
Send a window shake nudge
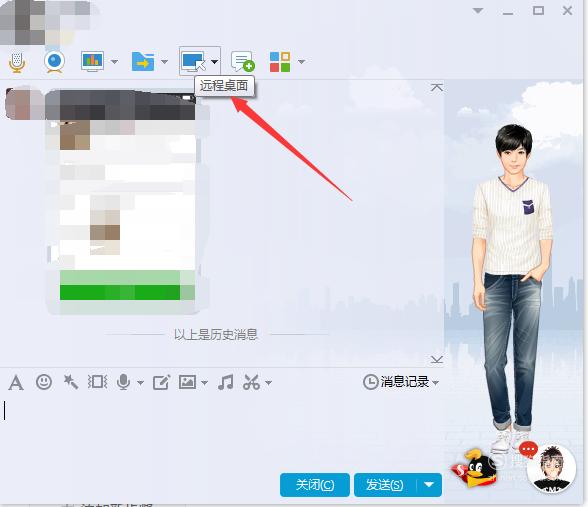pyautogui.click(x=98, y=382)
